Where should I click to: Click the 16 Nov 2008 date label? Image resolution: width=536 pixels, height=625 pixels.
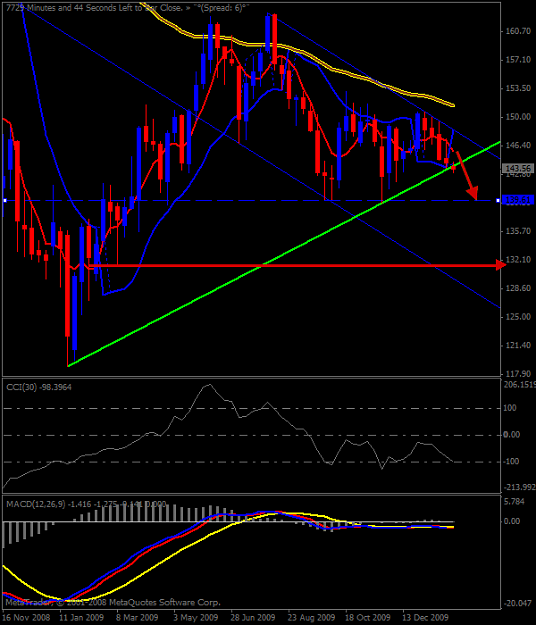26,618
